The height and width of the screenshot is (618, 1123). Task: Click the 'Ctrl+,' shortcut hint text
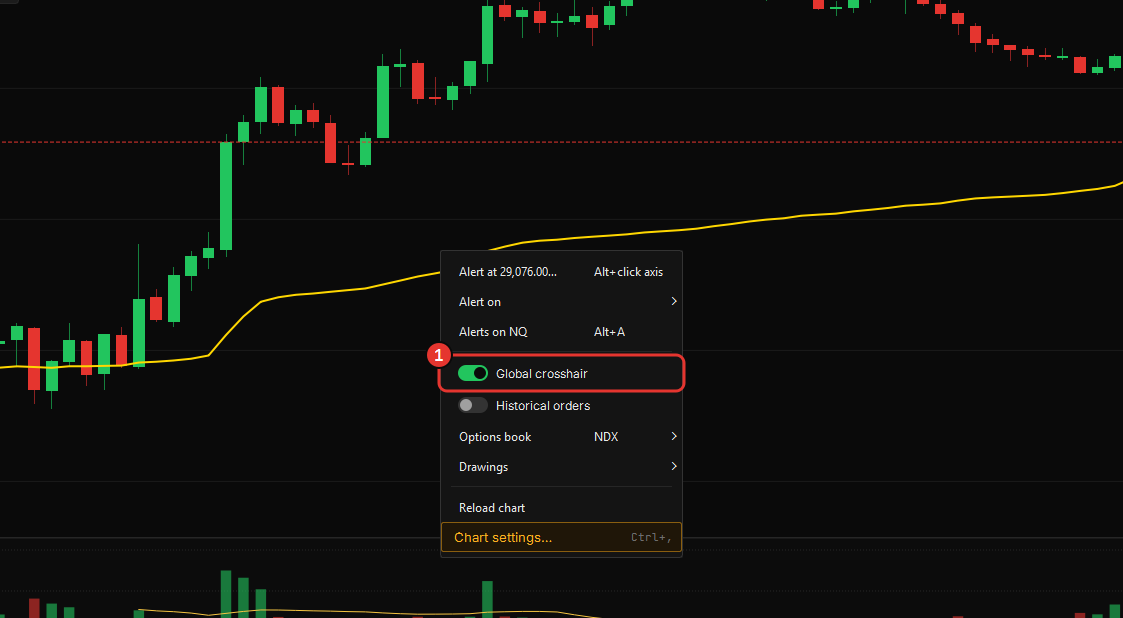651,537
